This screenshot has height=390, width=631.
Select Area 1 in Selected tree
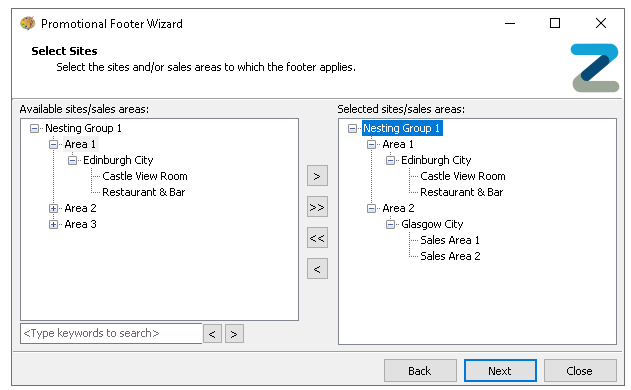(398, 144)
